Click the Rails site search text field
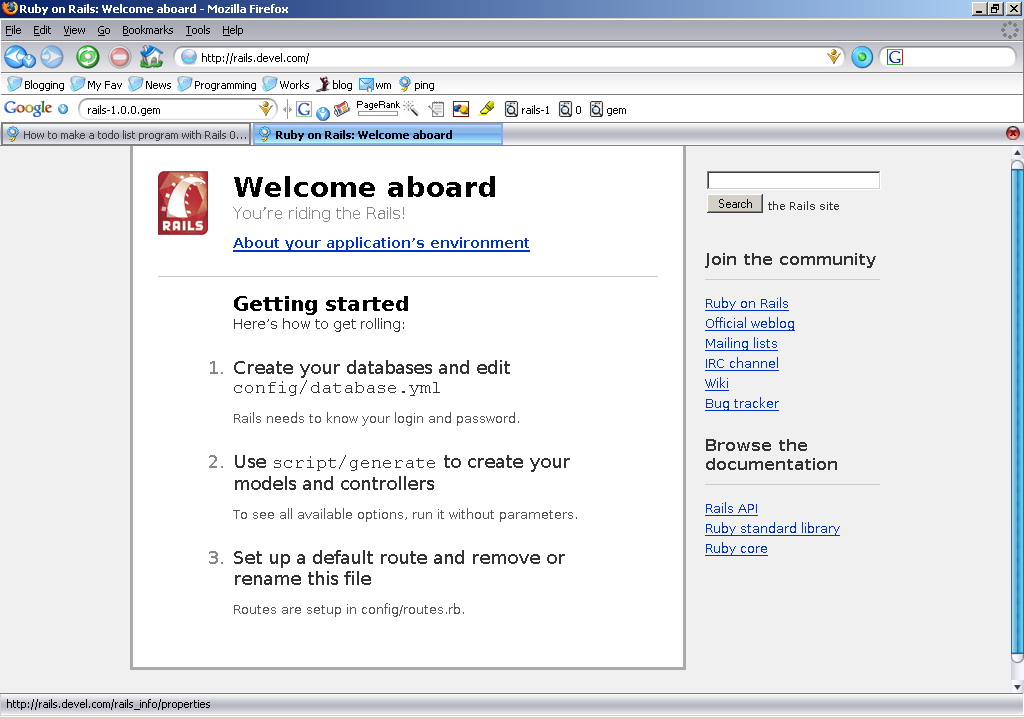 click(x=793, y=180)
